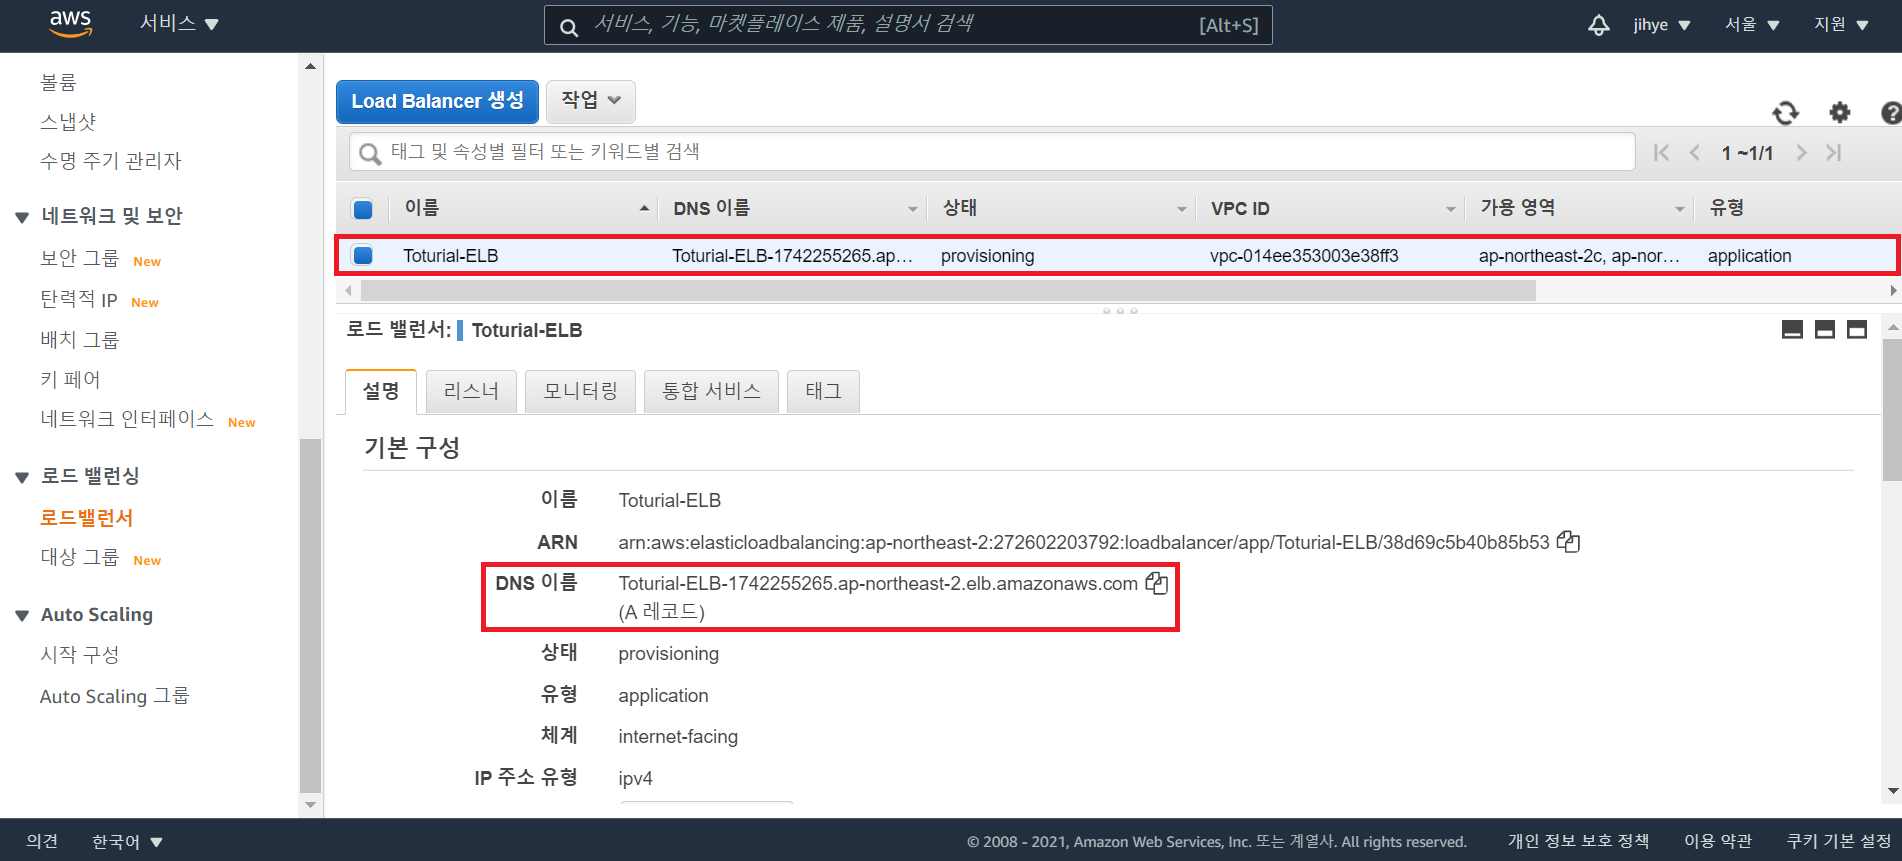
Task: Open 볼륨 in the sidebar
Action: point(58,82)
